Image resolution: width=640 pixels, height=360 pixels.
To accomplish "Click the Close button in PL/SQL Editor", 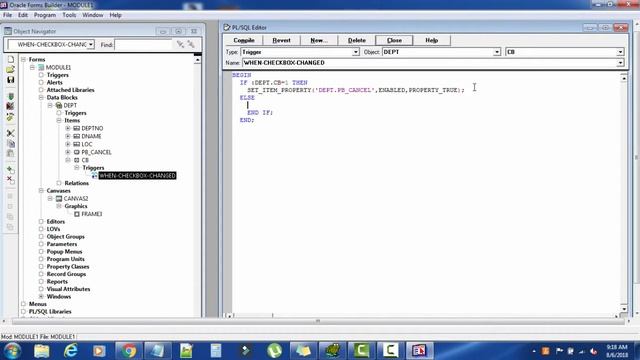I will click(x=394, y=40).
